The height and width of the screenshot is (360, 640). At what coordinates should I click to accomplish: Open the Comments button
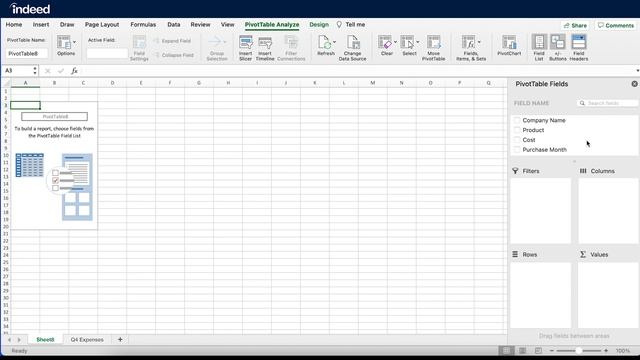click(x=616, y=25)
